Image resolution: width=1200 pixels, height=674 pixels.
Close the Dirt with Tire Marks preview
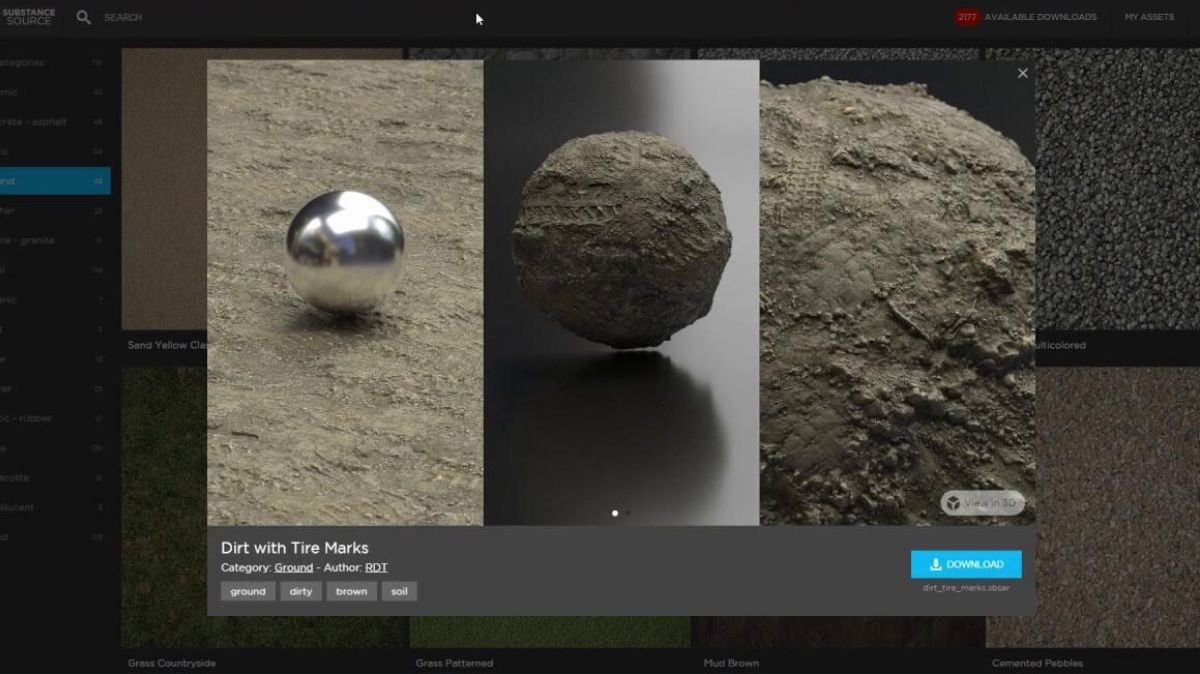click(x=1022, y=73)
